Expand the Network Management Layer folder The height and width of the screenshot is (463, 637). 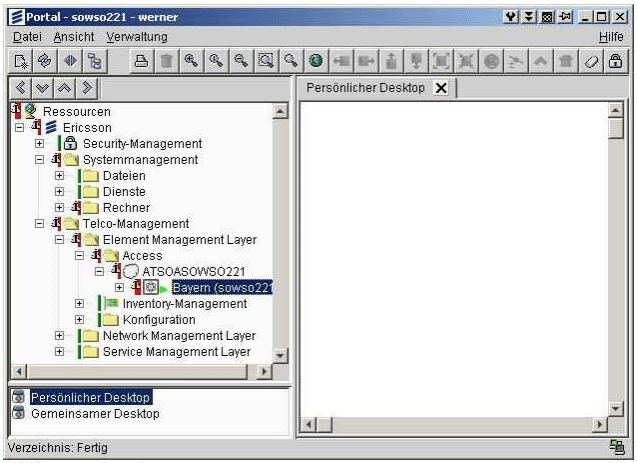coord(60,336)
